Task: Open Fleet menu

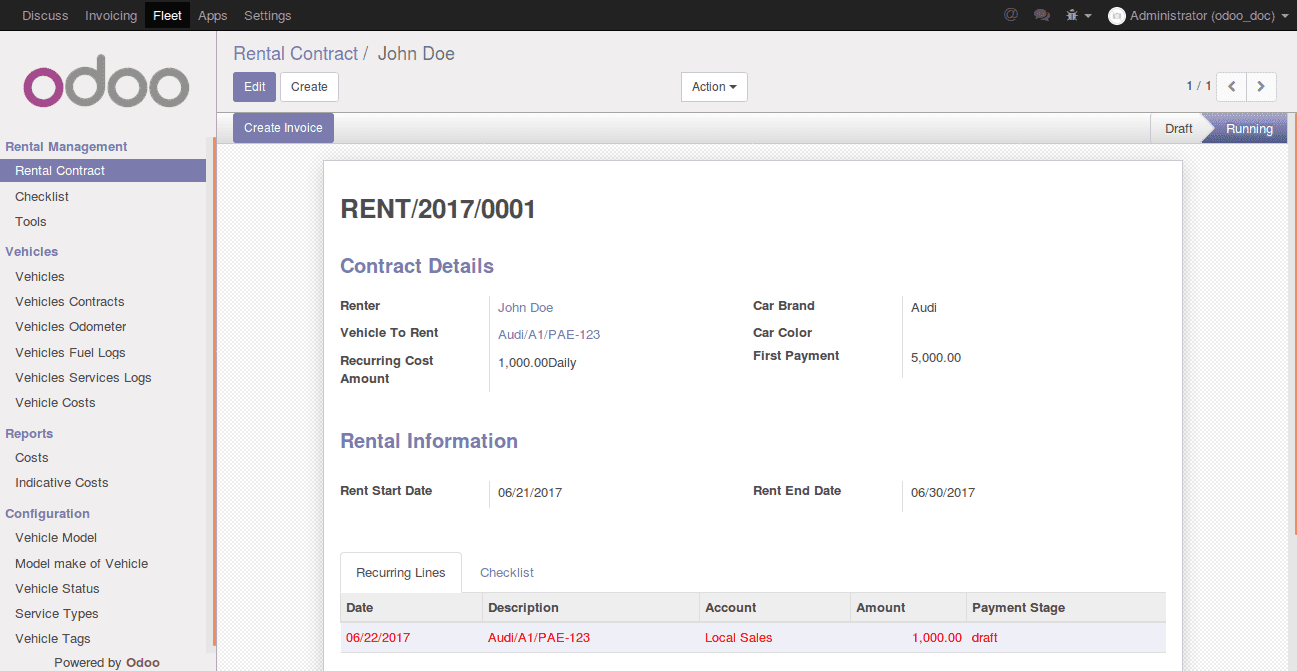Action: pos(167,15)
